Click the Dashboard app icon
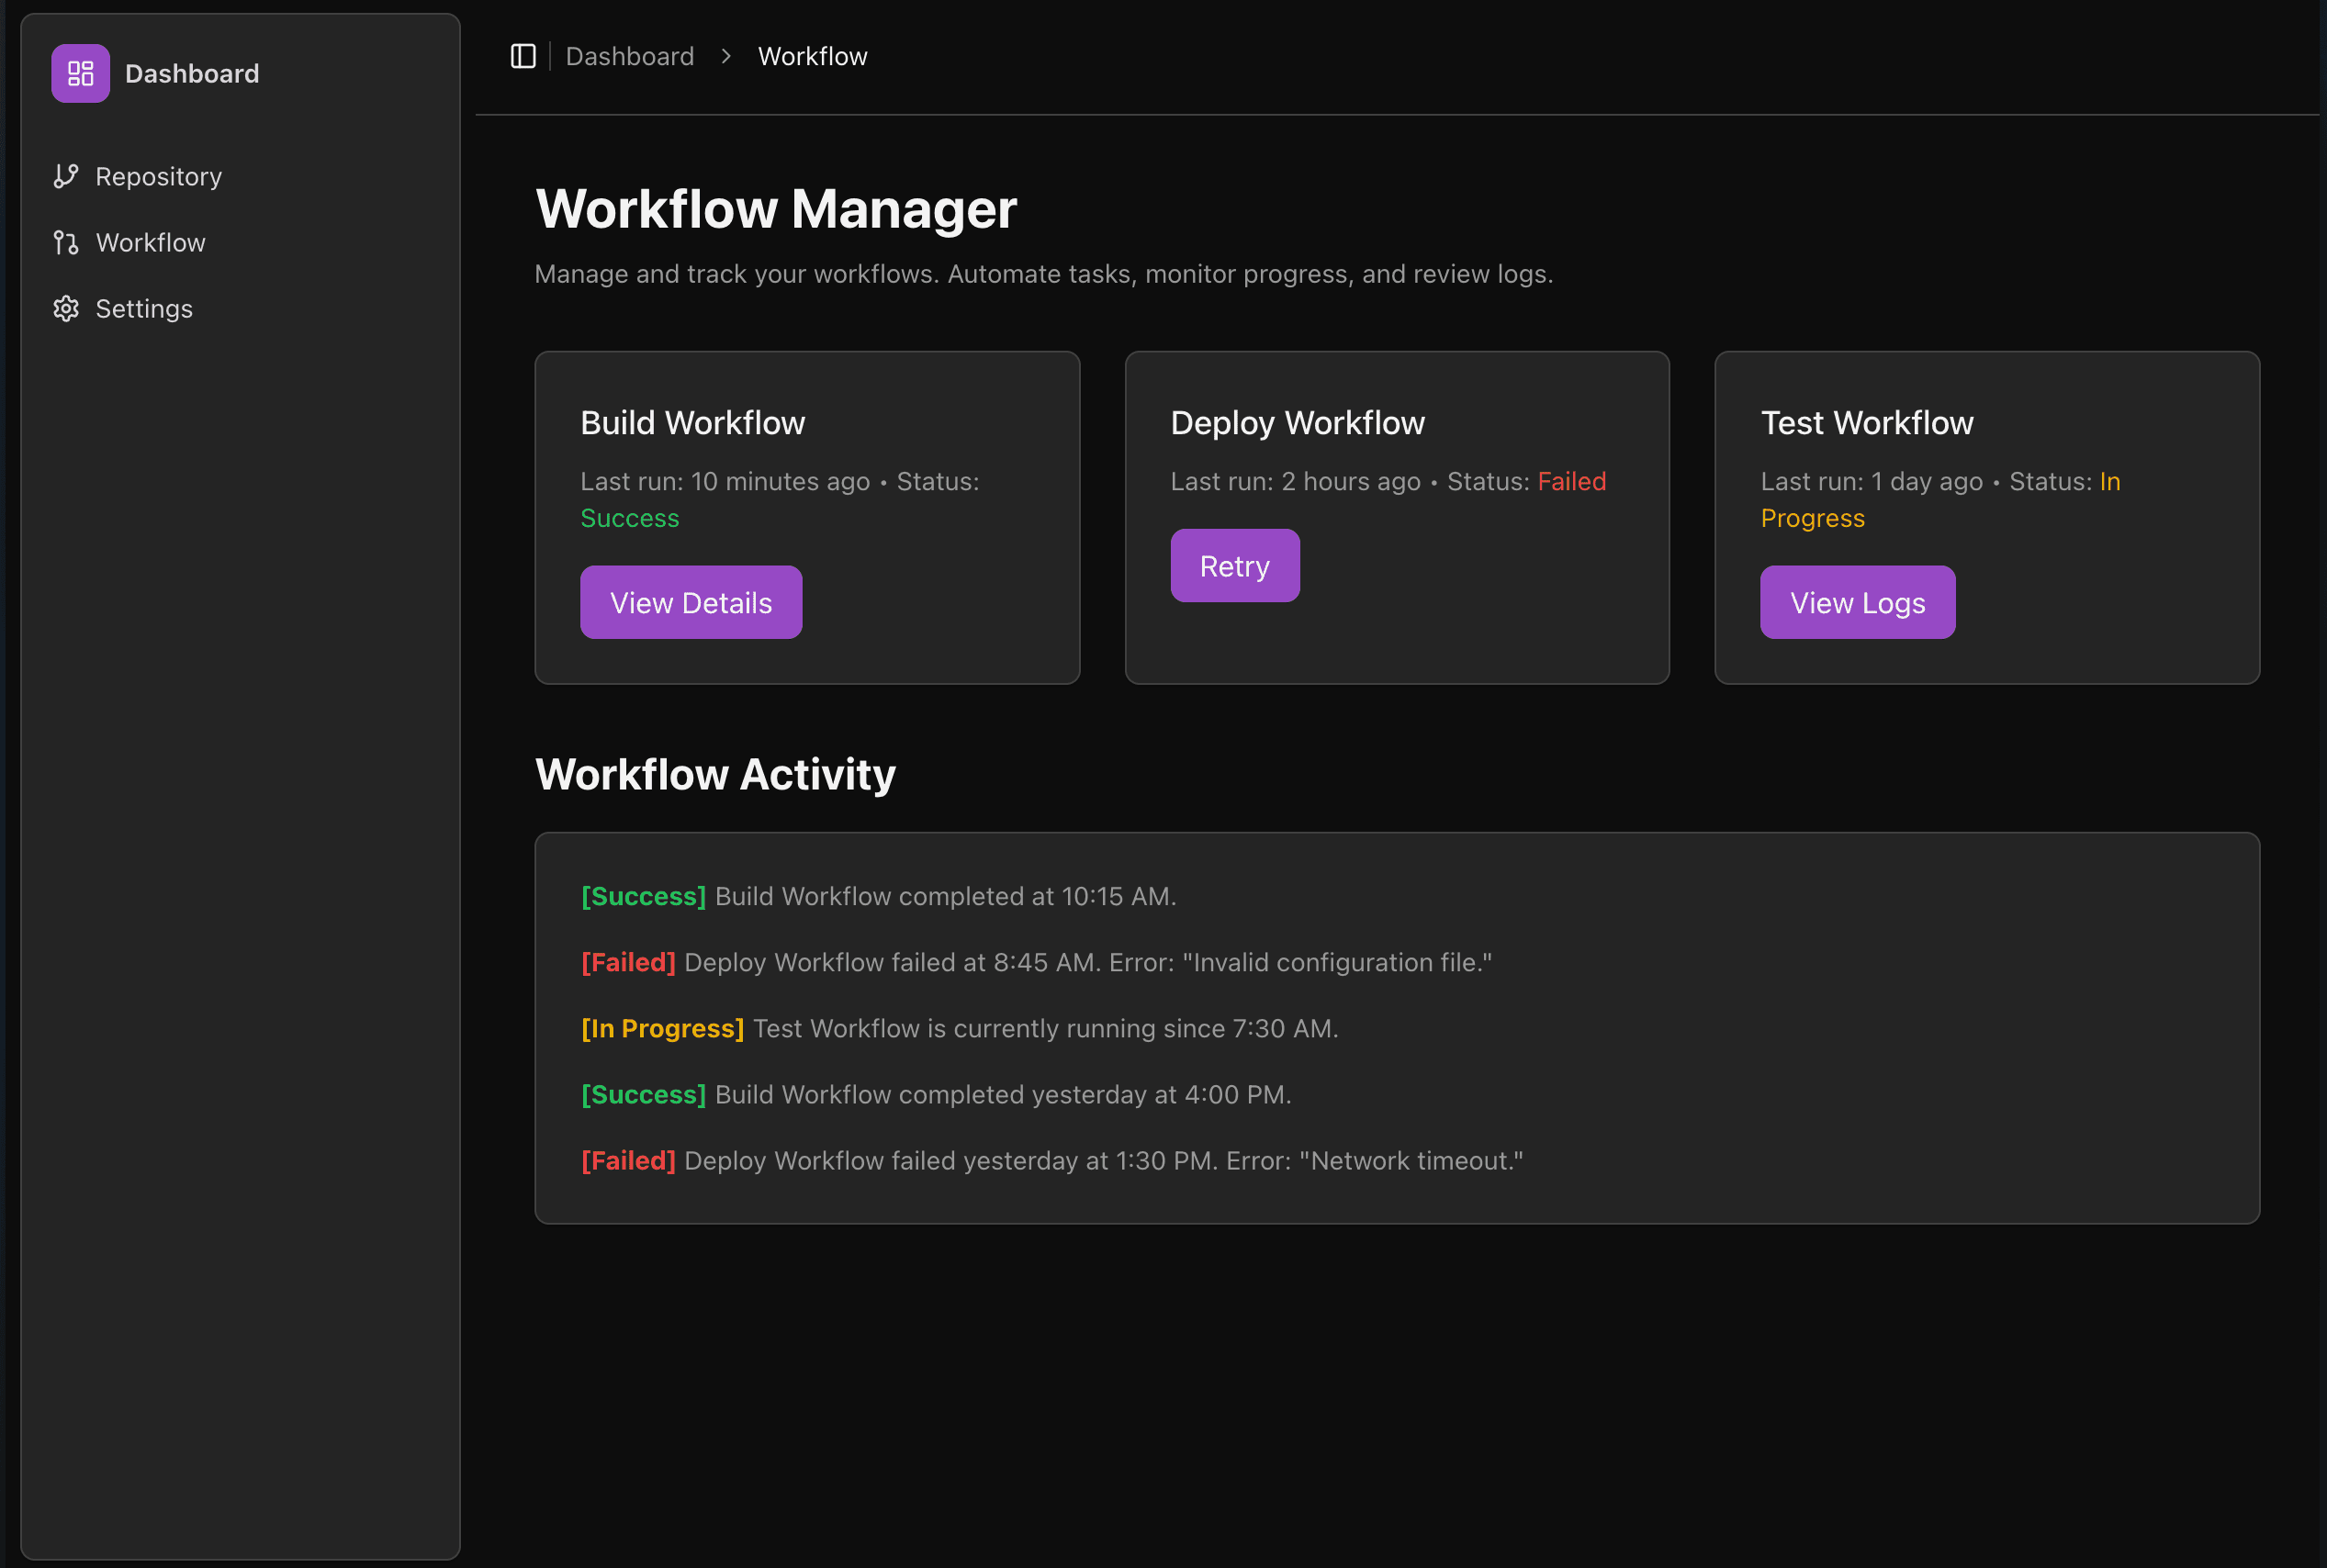 pos(83,73)
